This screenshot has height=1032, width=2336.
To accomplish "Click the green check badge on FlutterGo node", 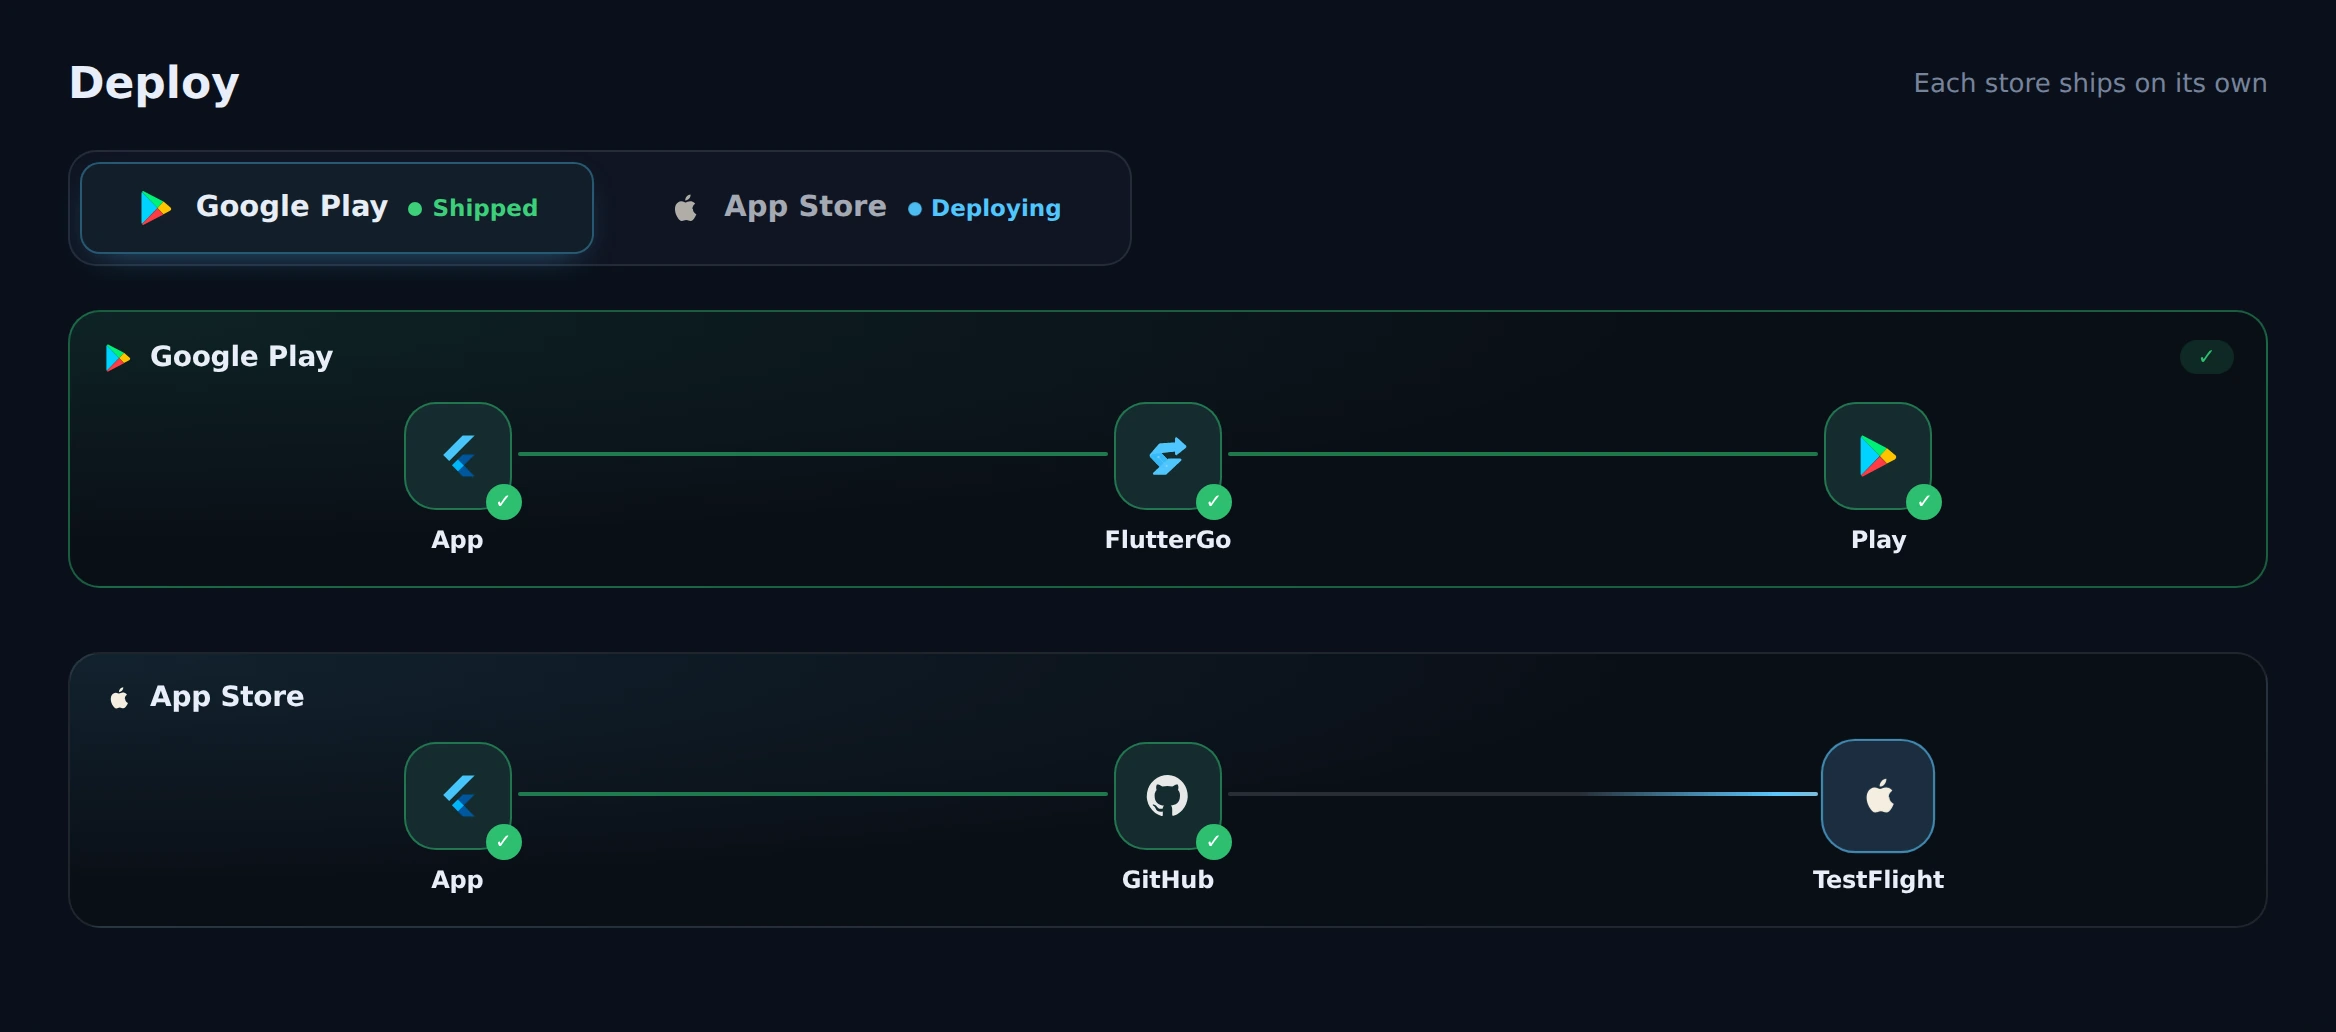I will pyautogui.click(x=1214, y=502).
